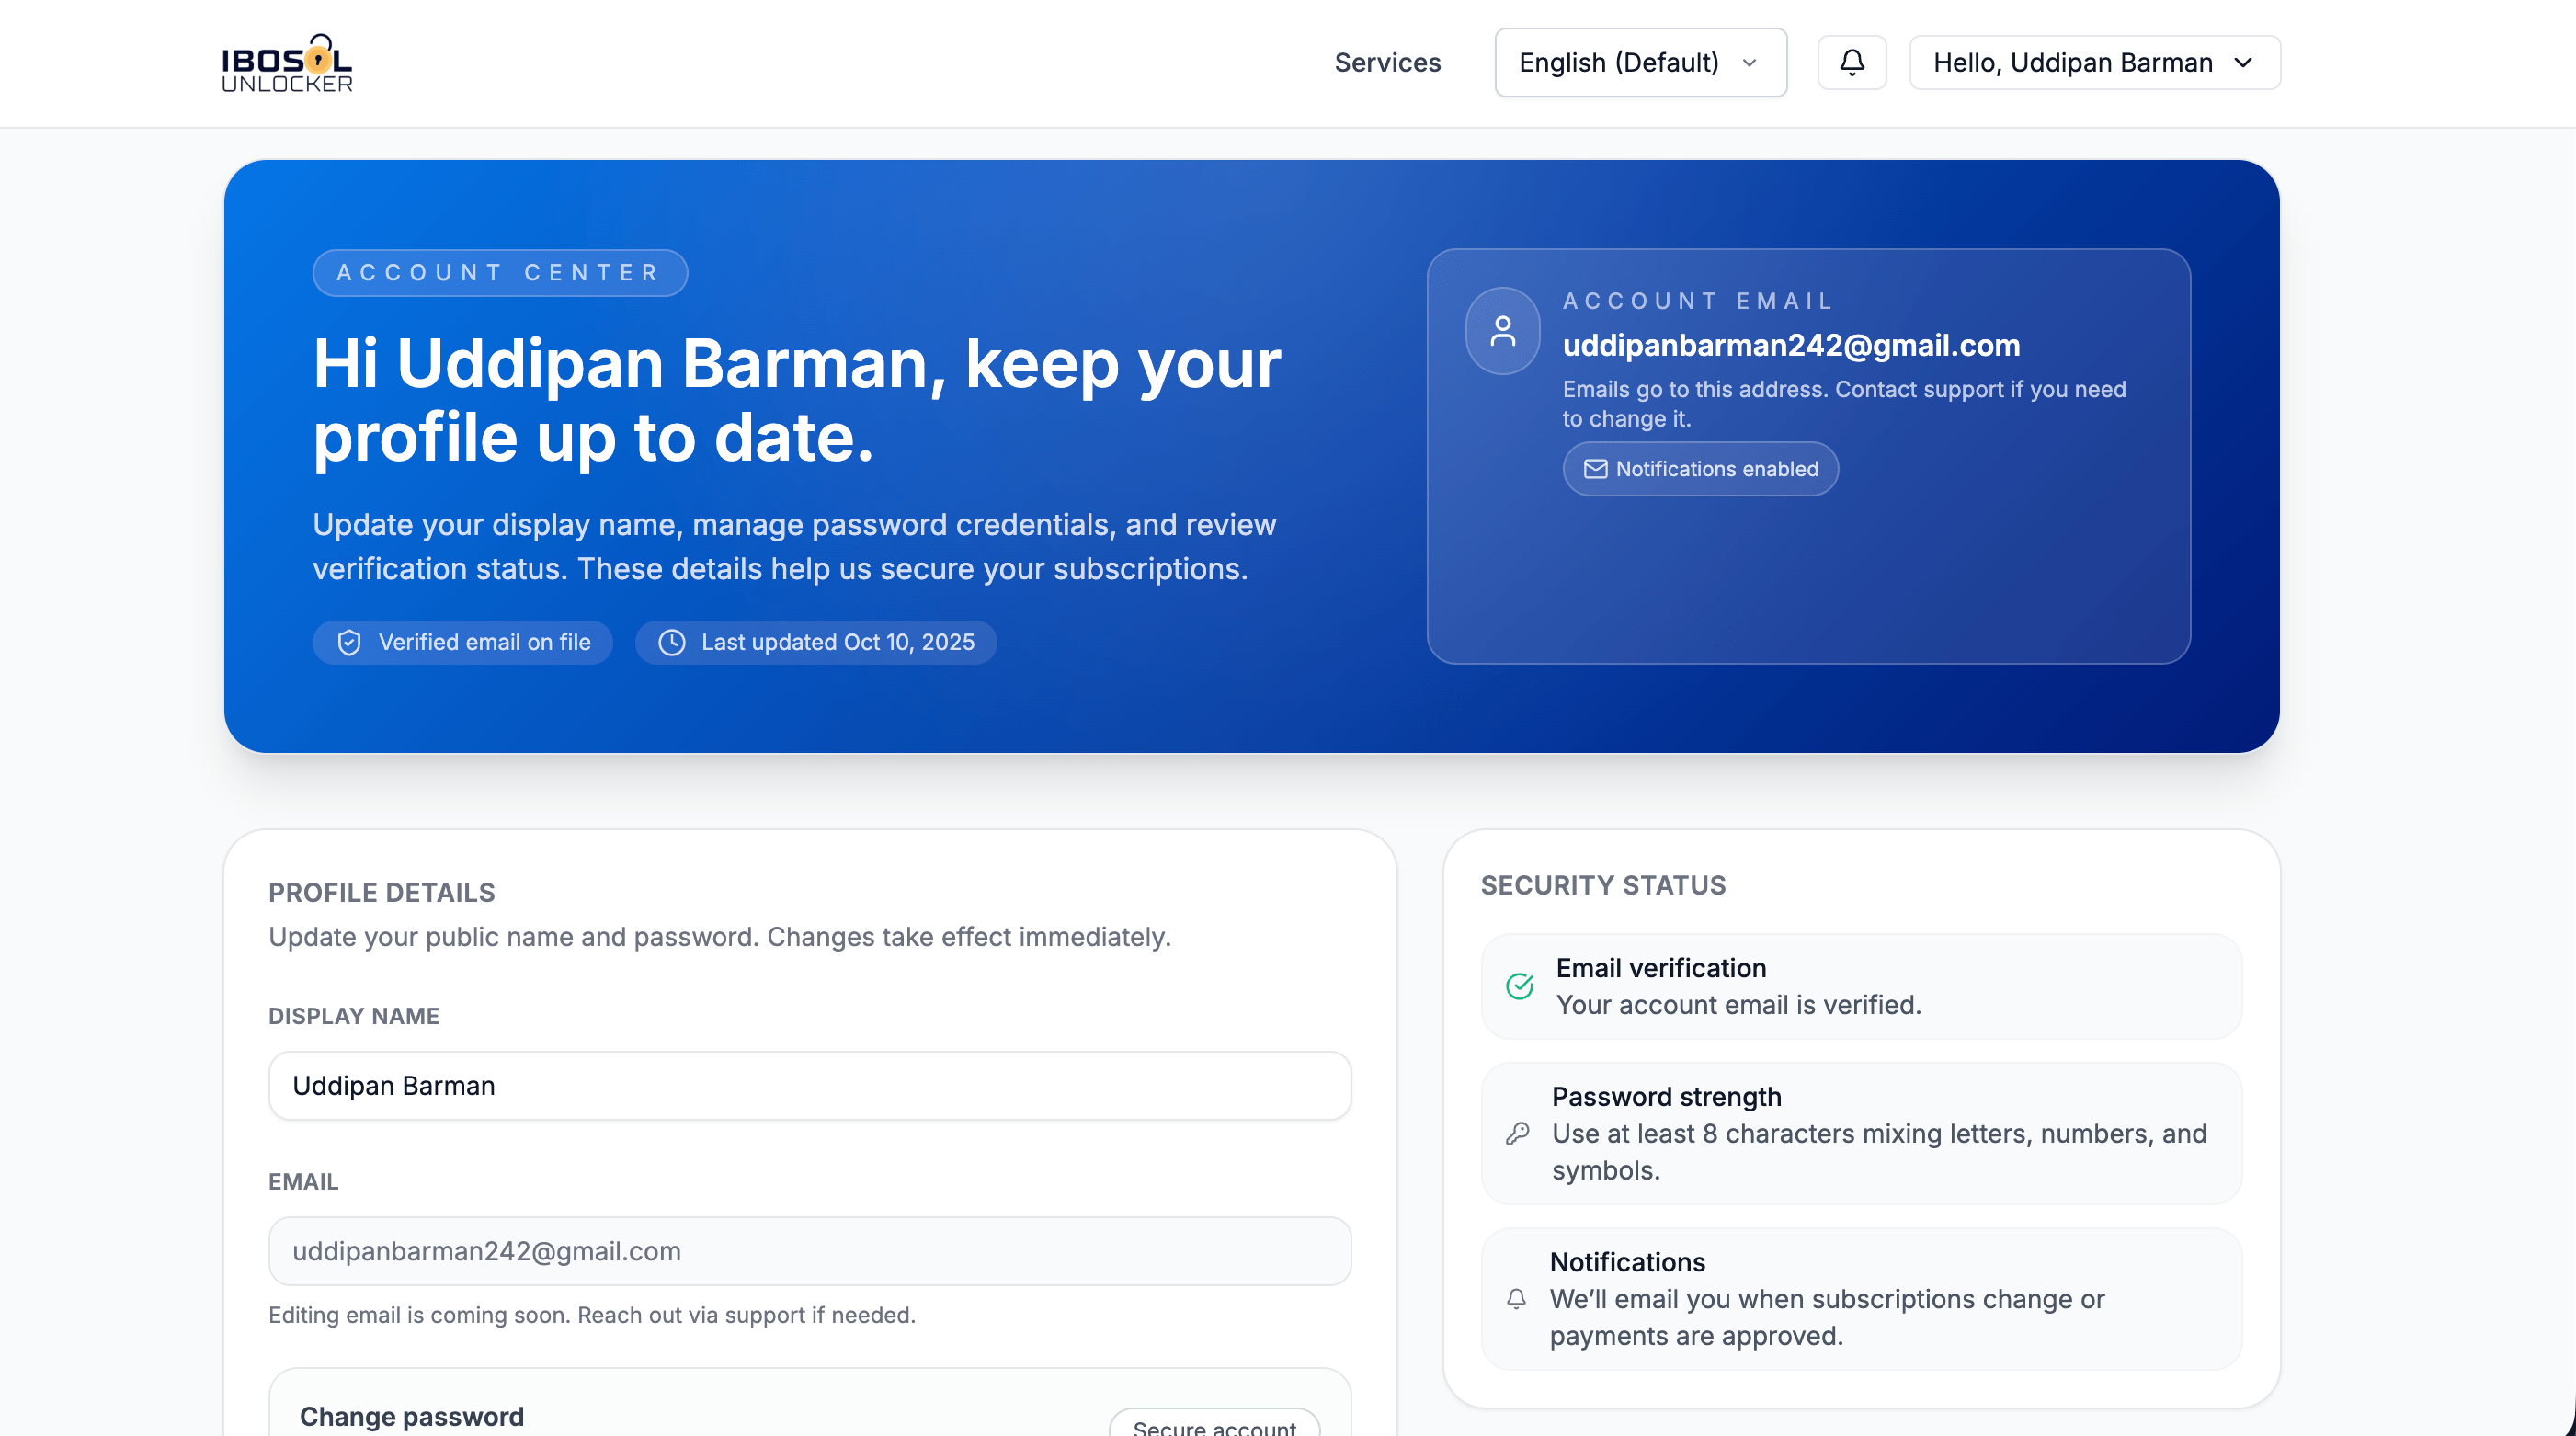Click the key icon beside Password strength
The image size is (2576, 1436).
point(1517,1133)
